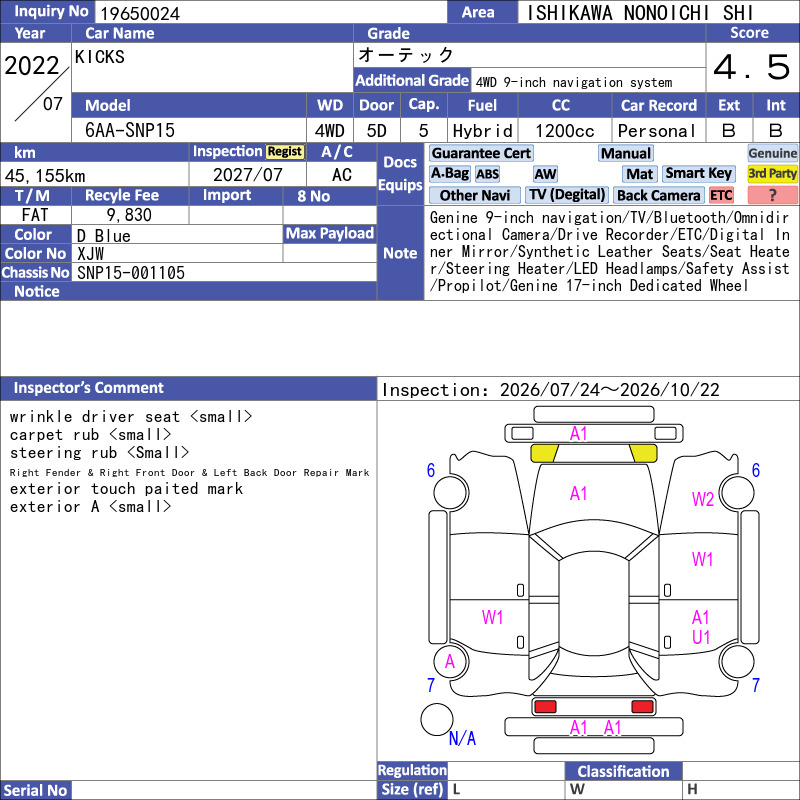
Task: Click the W2 mark on right fender
Action: pos(702,499)
